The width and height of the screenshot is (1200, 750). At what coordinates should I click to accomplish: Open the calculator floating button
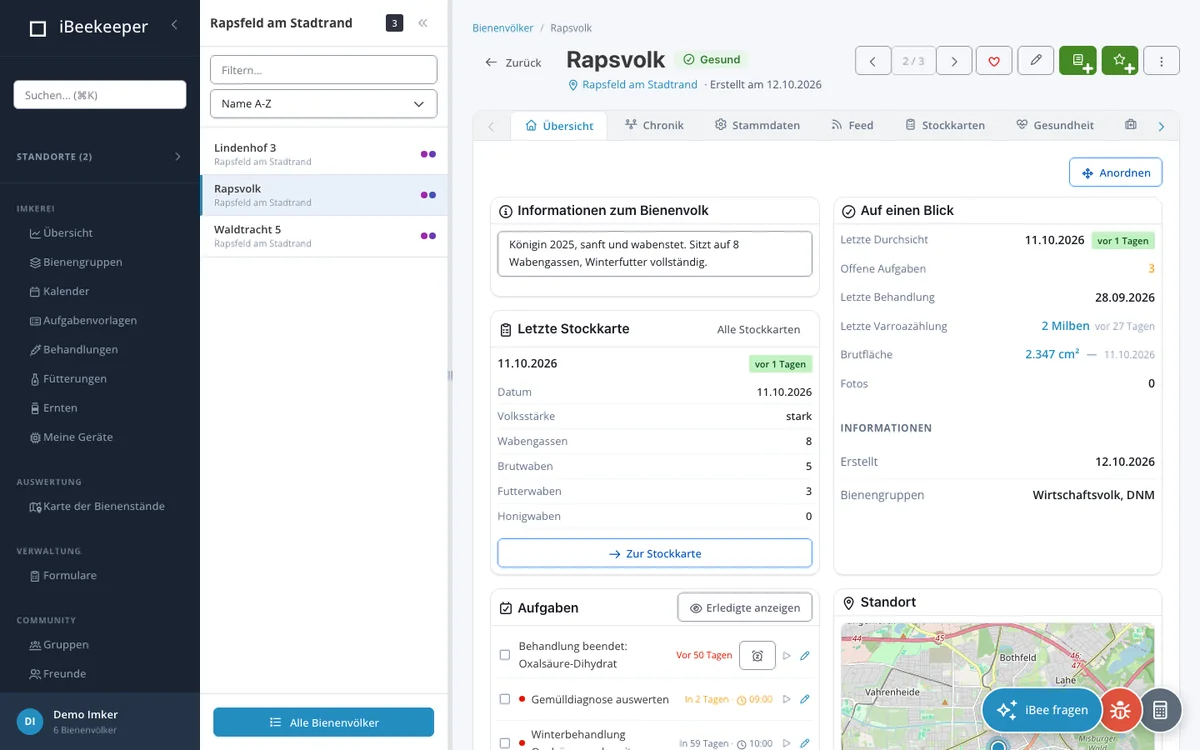tap(1160, 710)
